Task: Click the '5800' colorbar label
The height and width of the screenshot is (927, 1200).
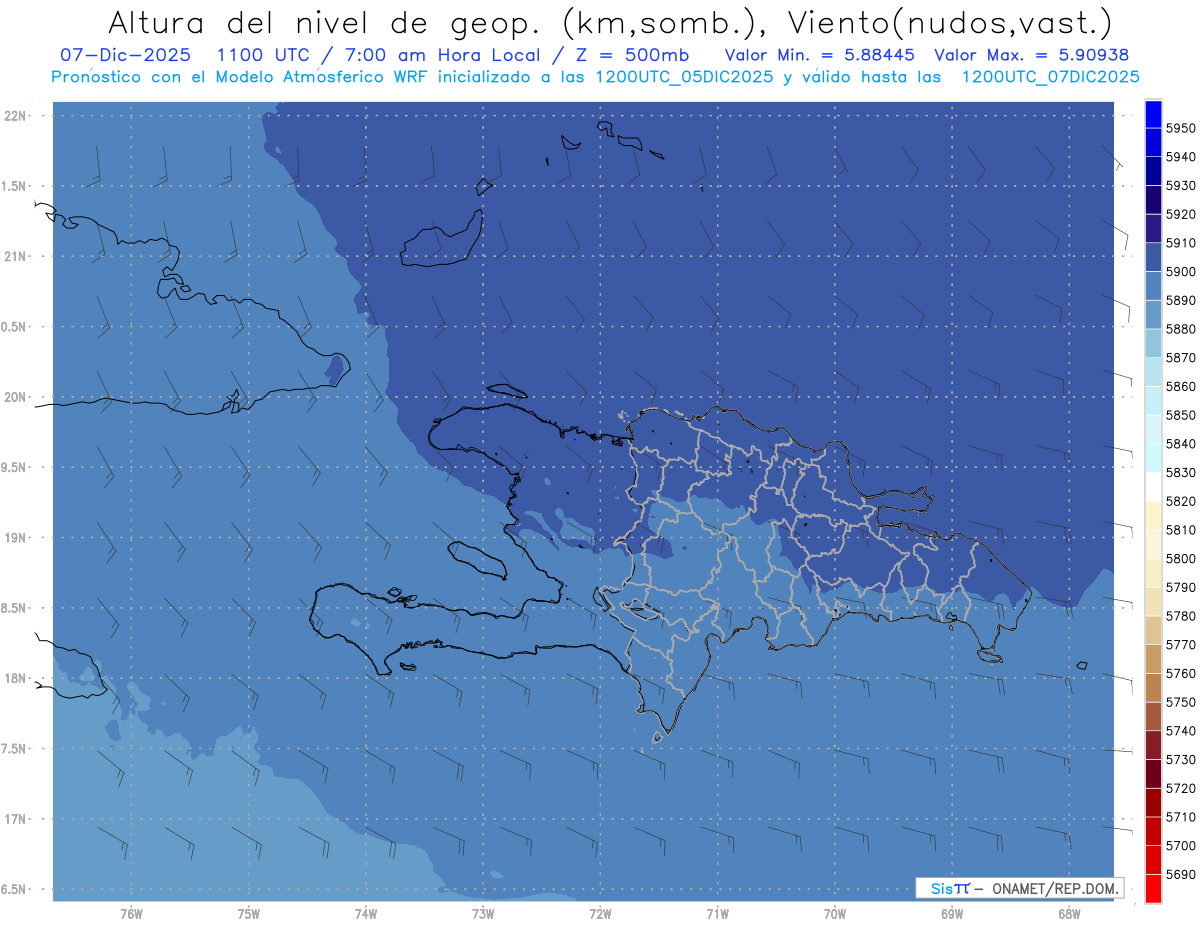Action: tap(1180, 558)
